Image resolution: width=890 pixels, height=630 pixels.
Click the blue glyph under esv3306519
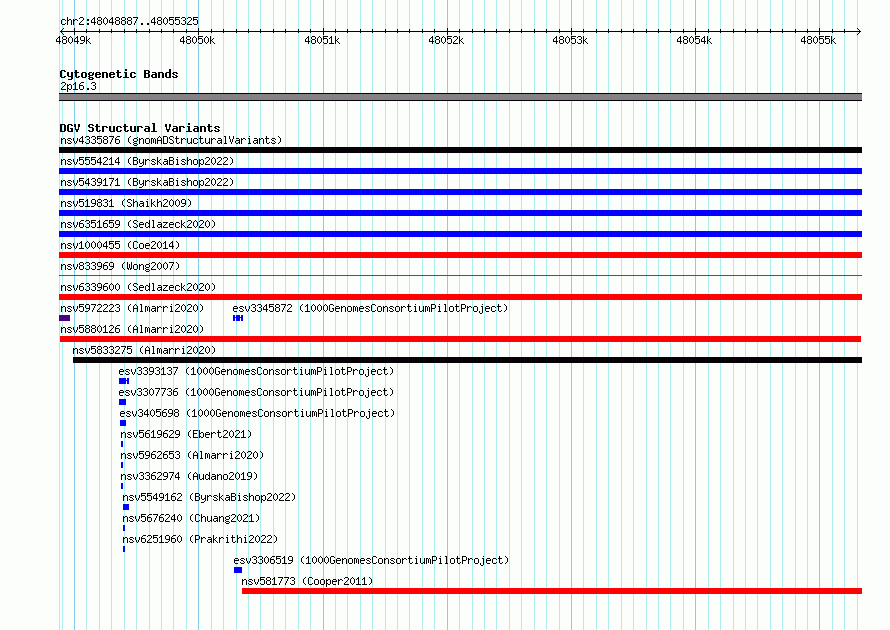click(238, 570)
